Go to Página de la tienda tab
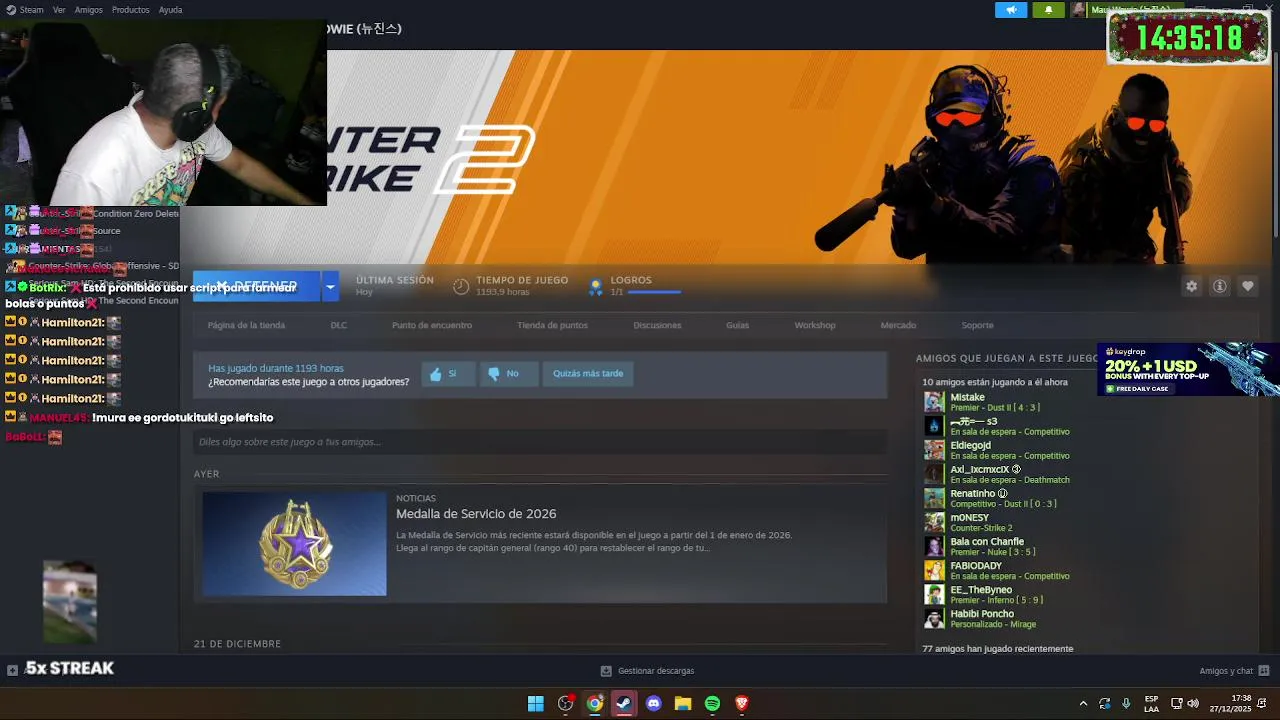Image resolution: width=1280 pixels, height=720 pixels. click(246, 325)
